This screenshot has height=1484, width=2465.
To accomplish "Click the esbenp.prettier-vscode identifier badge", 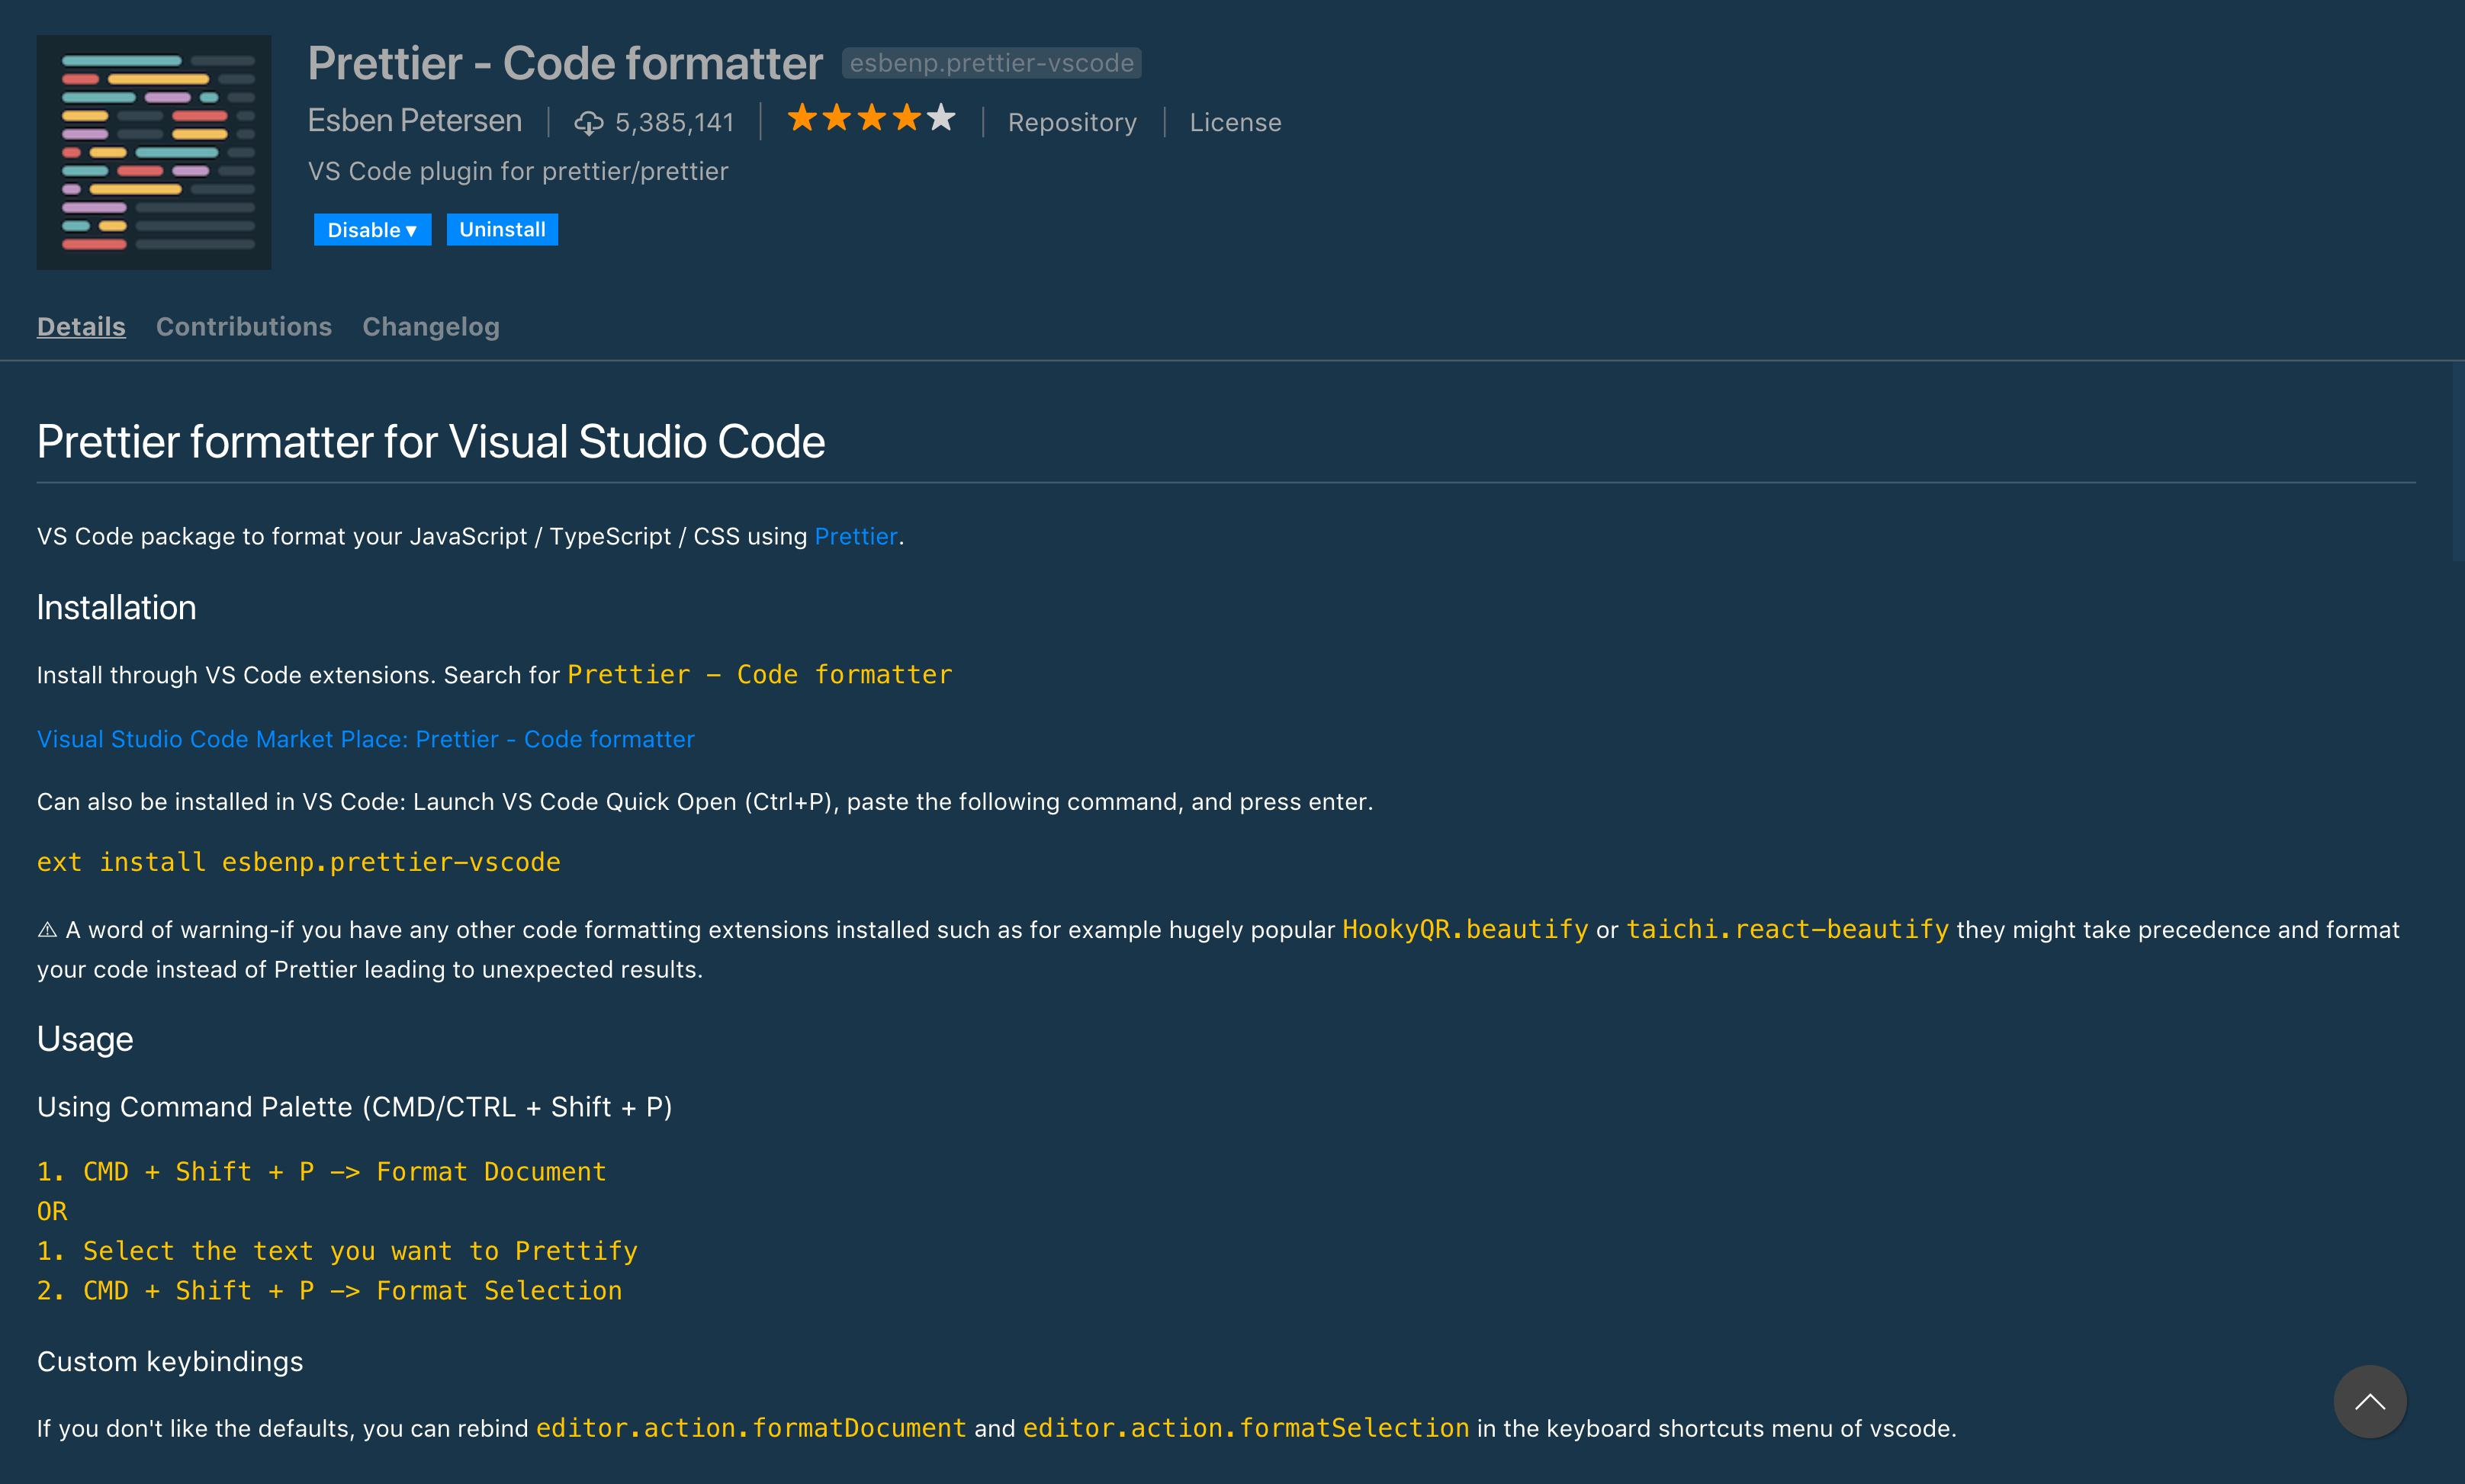I will [991, 63].
